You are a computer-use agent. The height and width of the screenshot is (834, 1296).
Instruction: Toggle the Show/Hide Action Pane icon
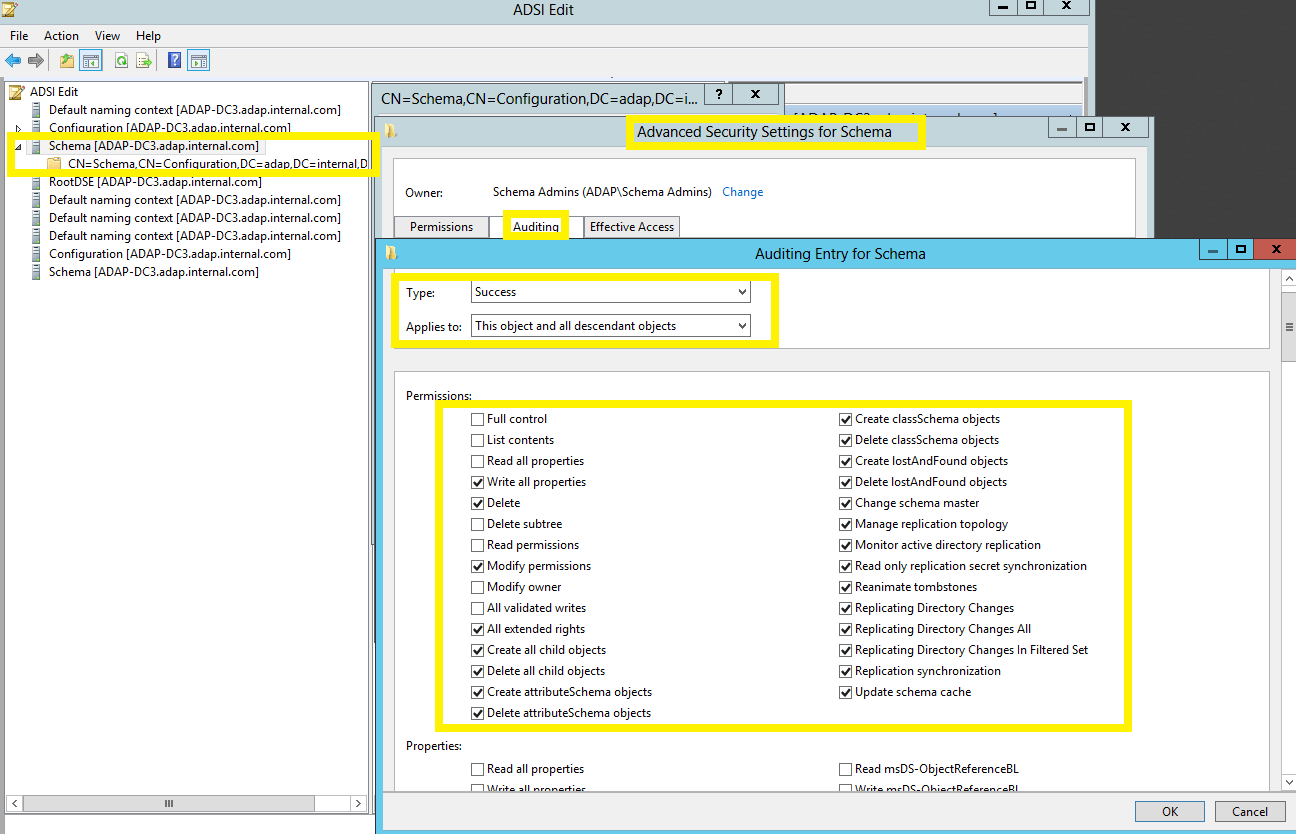[x=198, y=61]
